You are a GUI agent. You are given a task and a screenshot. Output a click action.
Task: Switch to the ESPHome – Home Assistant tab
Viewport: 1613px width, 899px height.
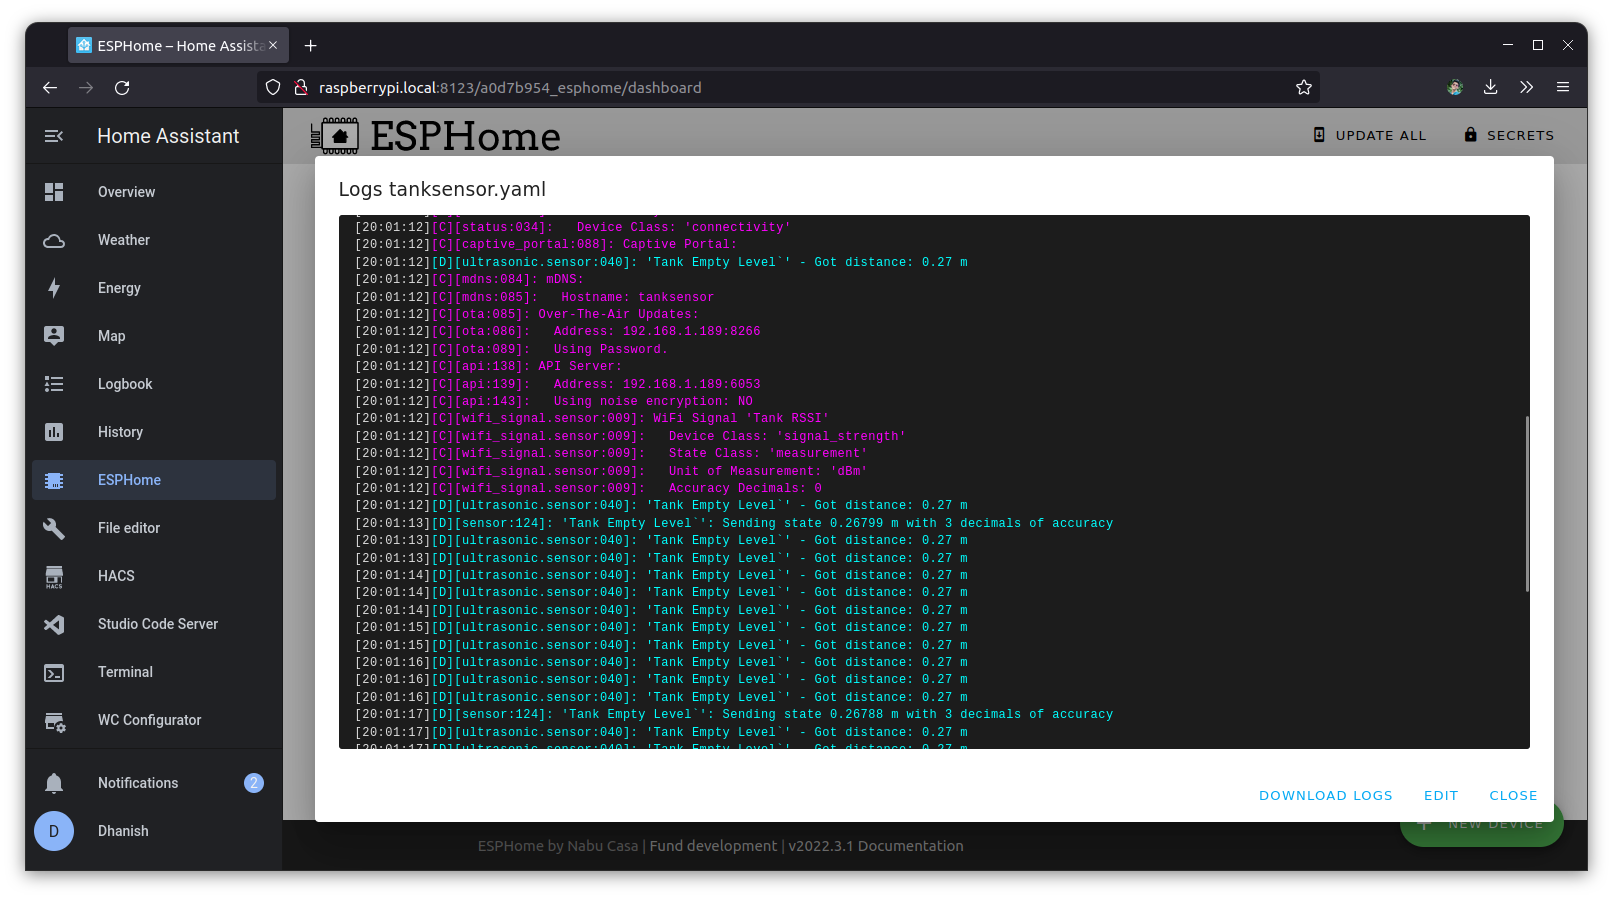click(x=178, y=46)
